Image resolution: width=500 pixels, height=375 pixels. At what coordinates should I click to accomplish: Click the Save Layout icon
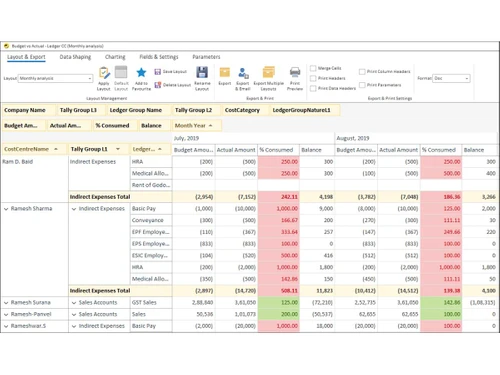[158, 72]
